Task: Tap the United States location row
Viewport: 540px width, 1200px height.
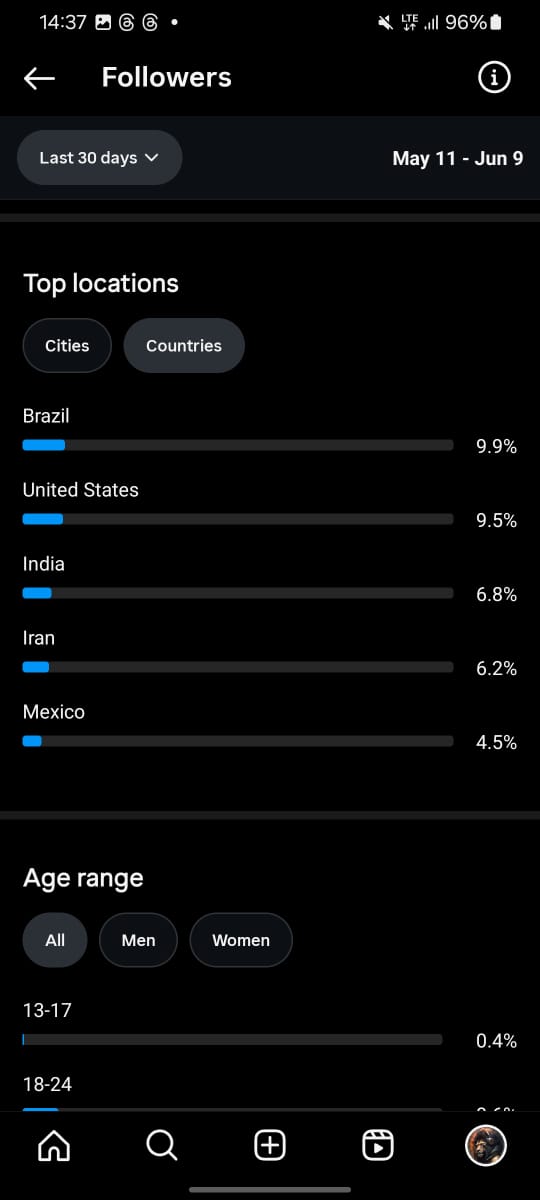Action: (x=270, y=505)
